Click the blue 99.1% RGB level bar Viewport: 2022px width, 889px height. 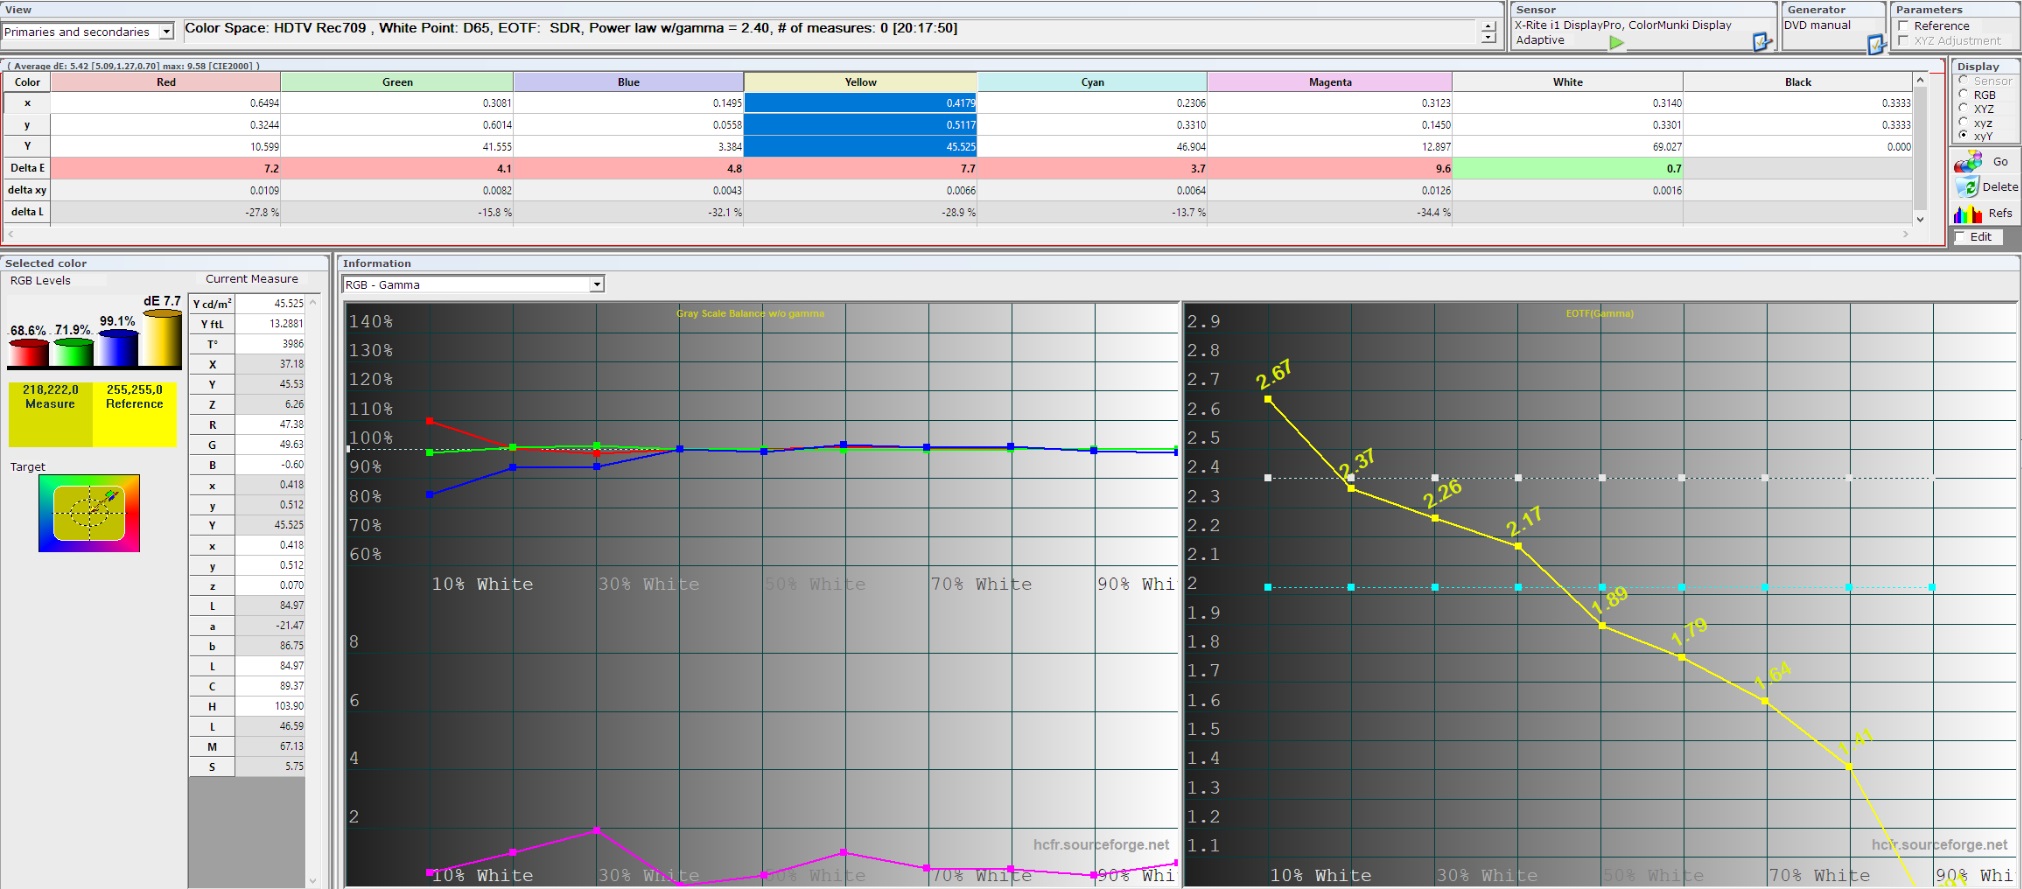[x=117, y=349]
